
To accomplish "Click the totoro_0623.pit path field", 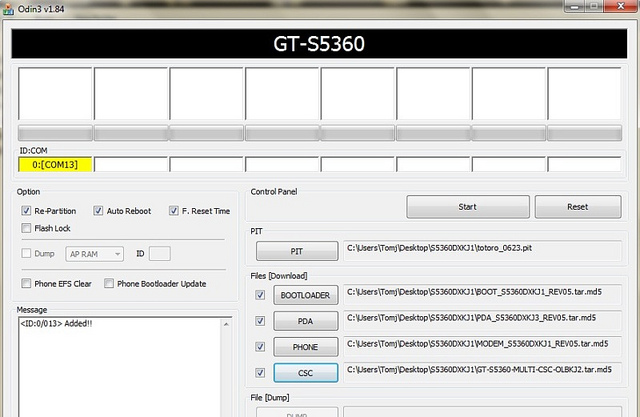I will (482, 251).
